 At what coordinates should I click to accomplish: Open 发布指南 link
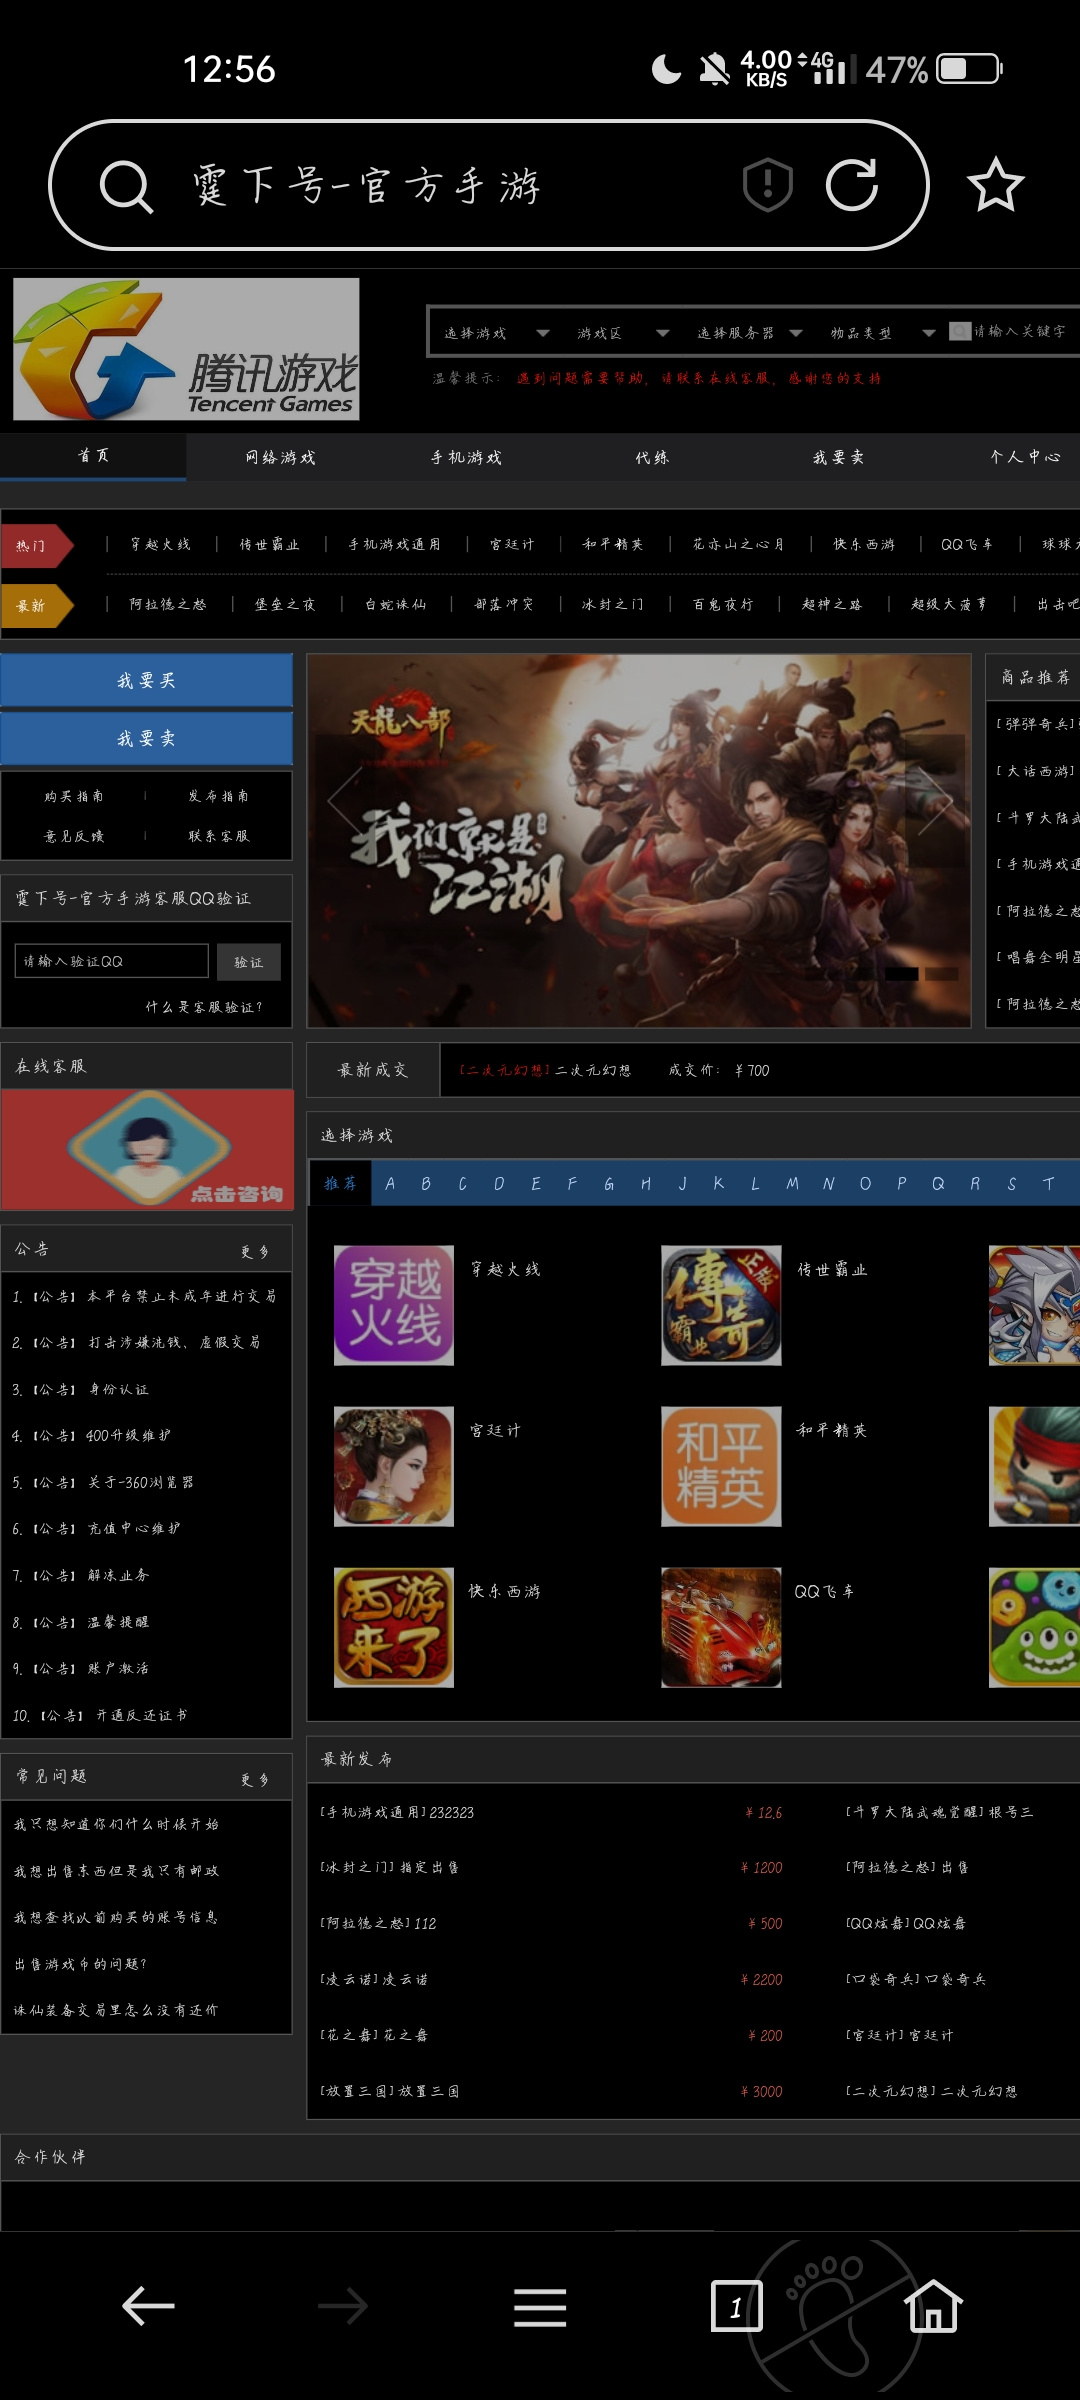[x=218, y=796]
